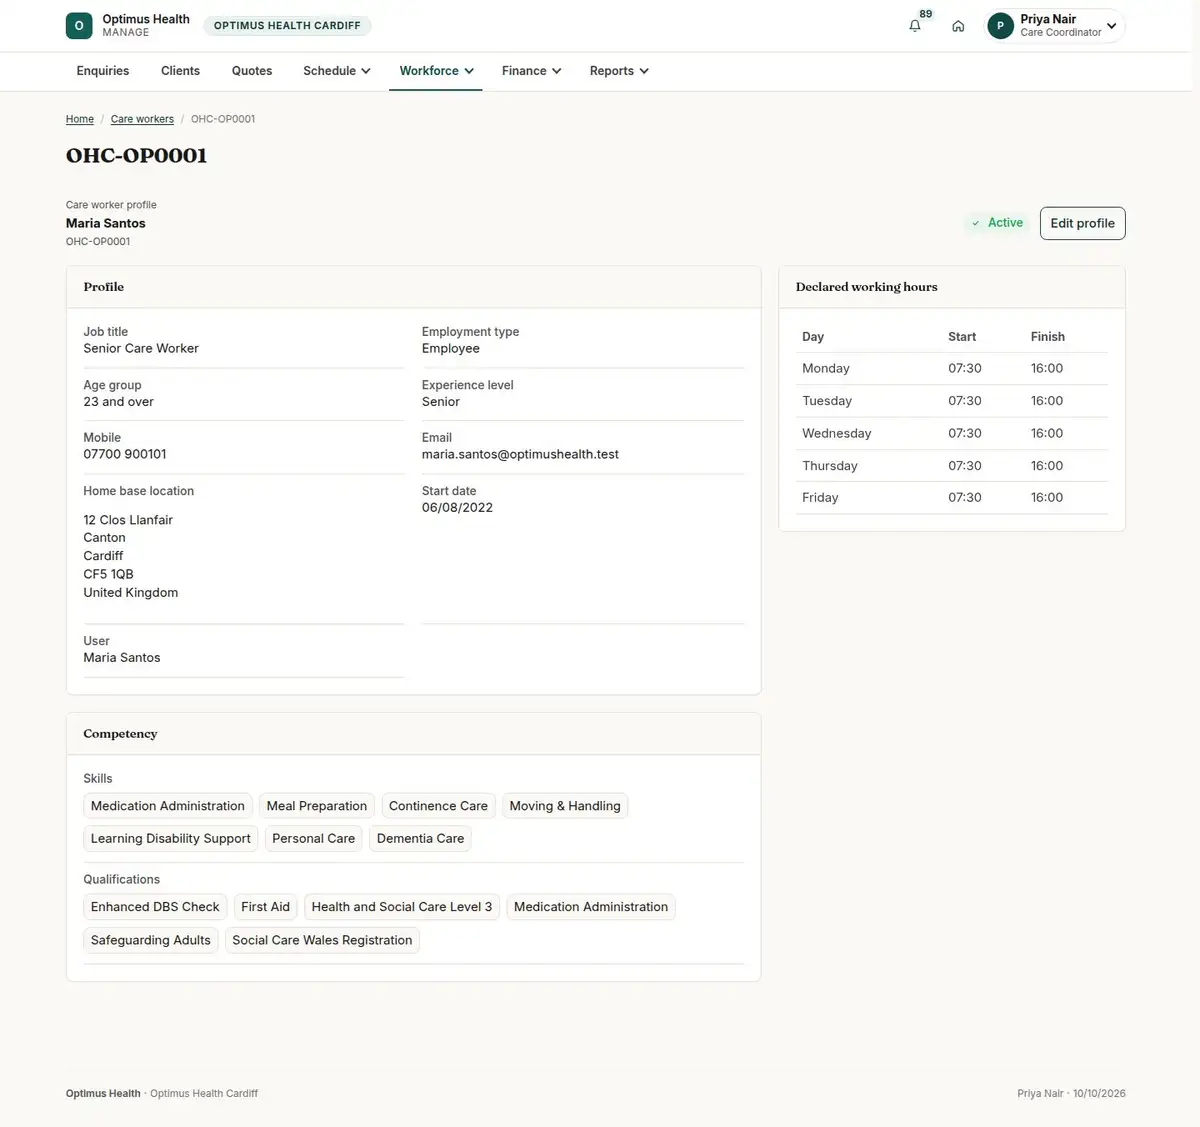Expand the Priya Nair user menu

[1055, 26]
